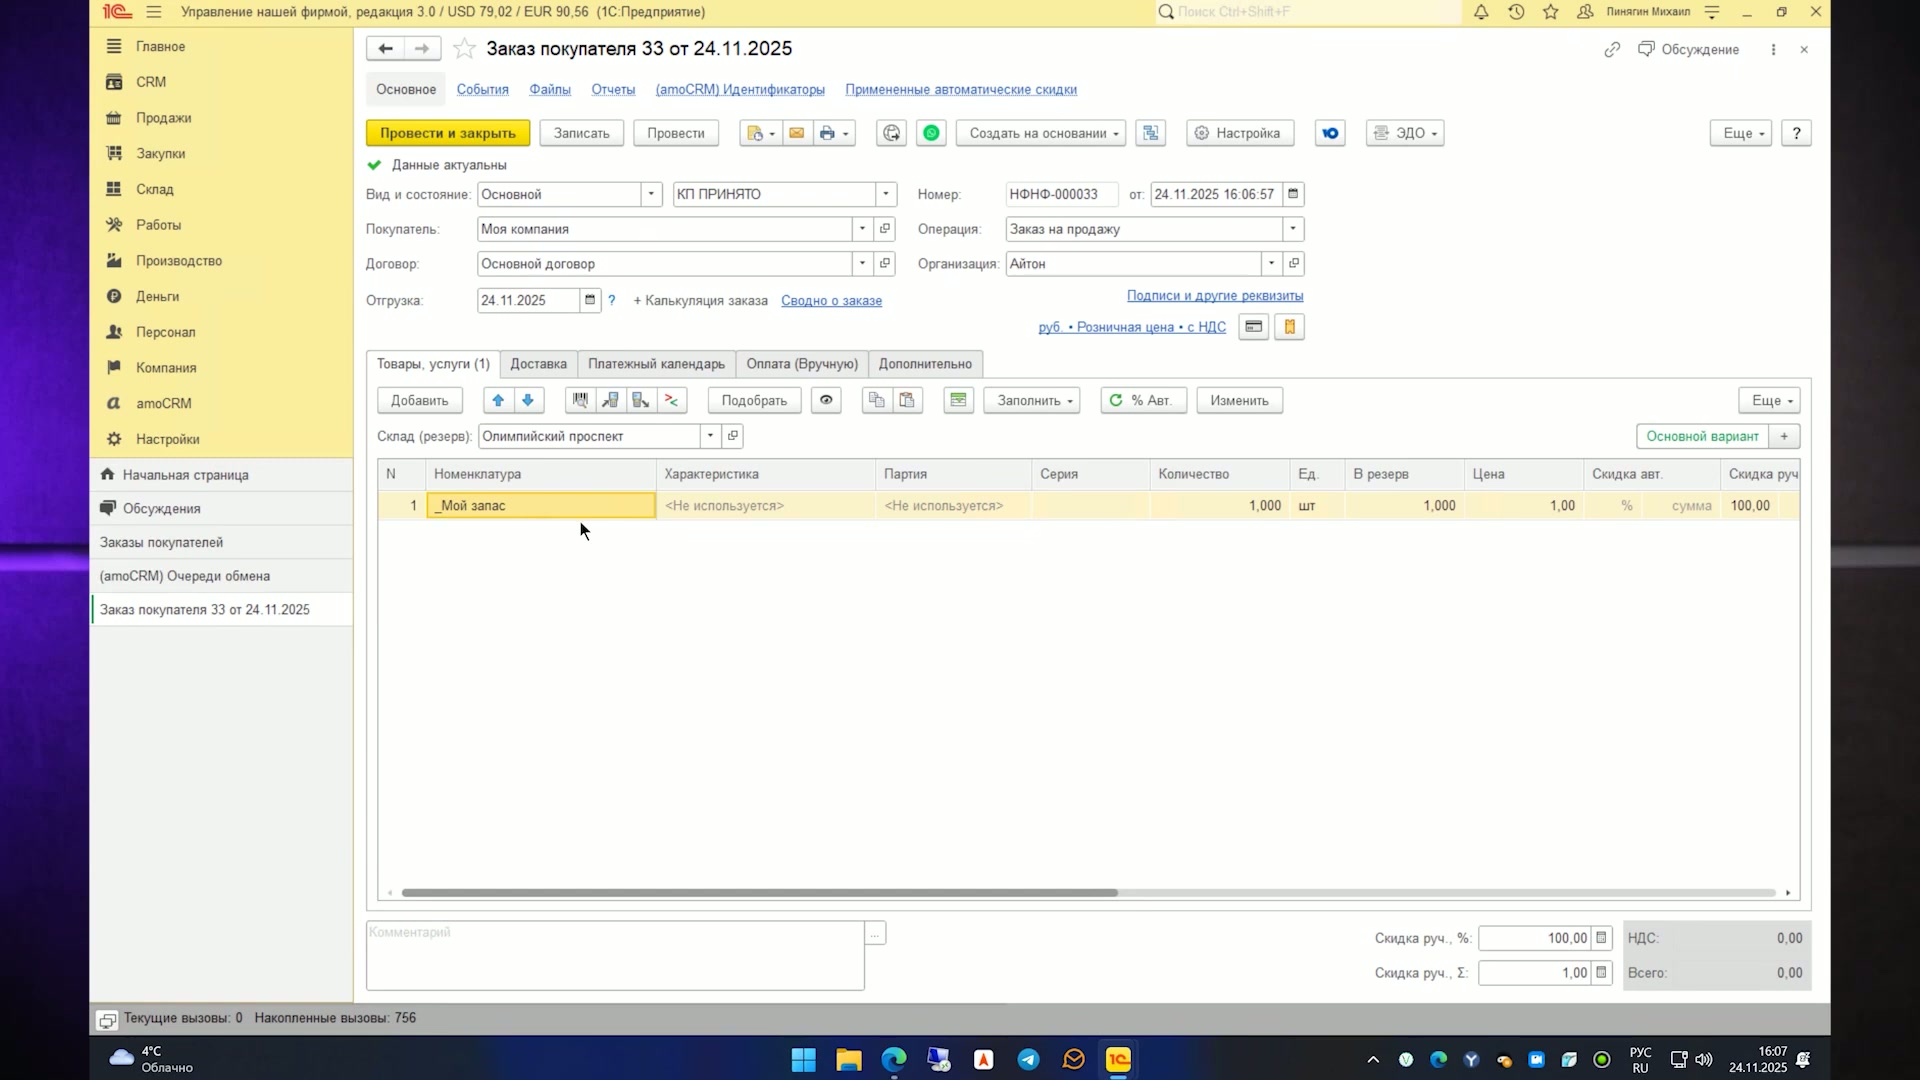
Task: Move row up with blue up arrow
Action: [x=498, y=400]
